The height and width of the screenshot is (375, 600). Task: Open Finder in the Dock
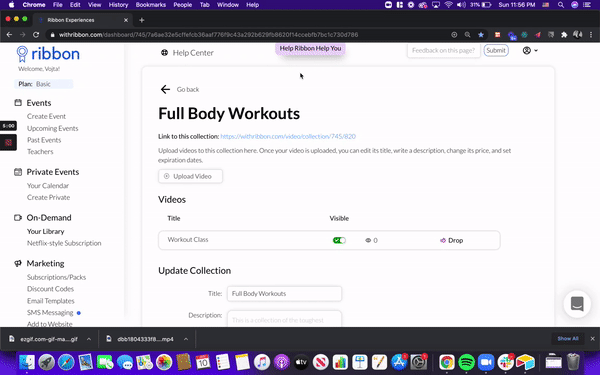click(x=27, y=362)
